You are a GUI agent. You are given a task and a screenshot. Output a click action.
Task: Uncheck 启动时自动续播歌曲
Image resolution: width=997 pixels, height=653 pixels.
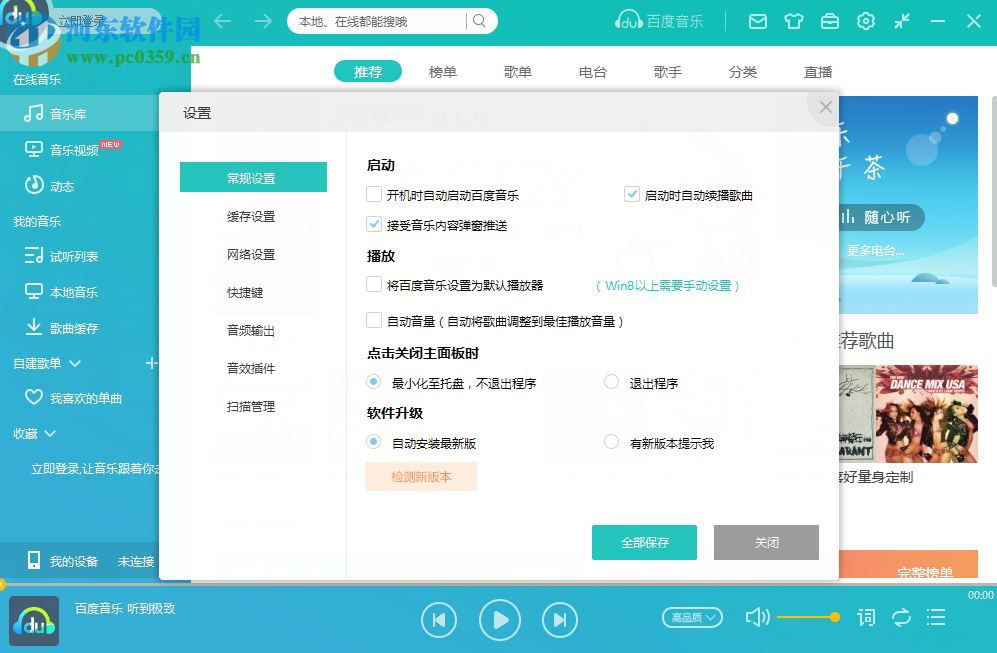tap(632, 195)
